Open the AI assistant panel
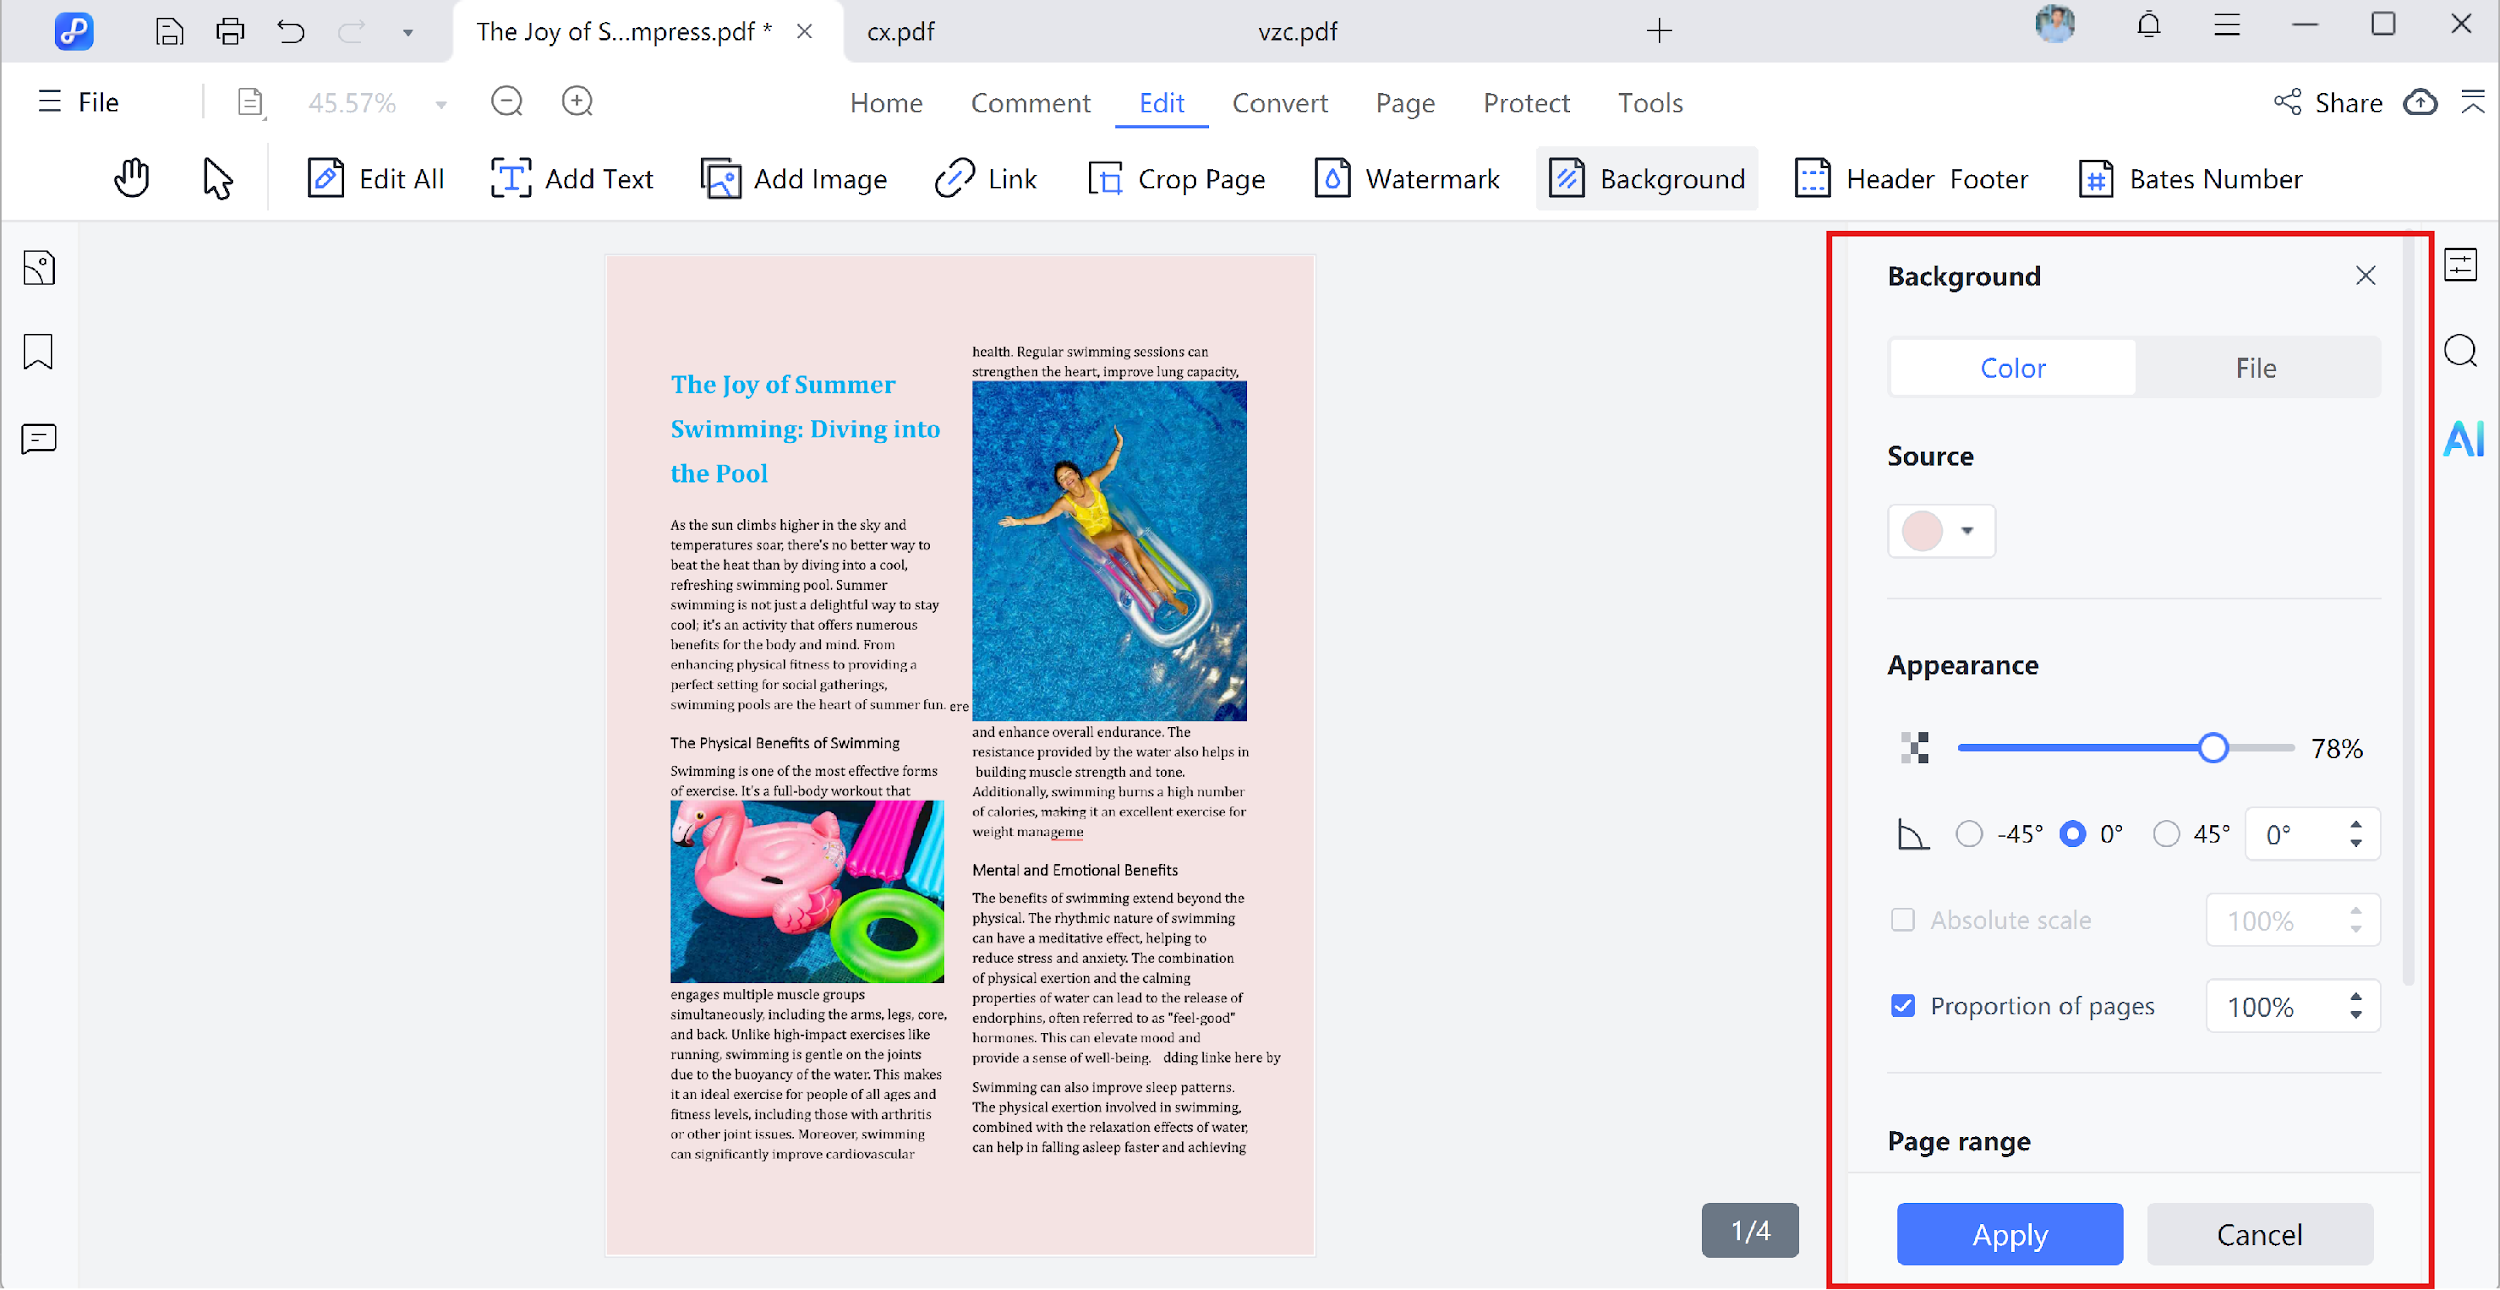 click(x=2463, y=438)
